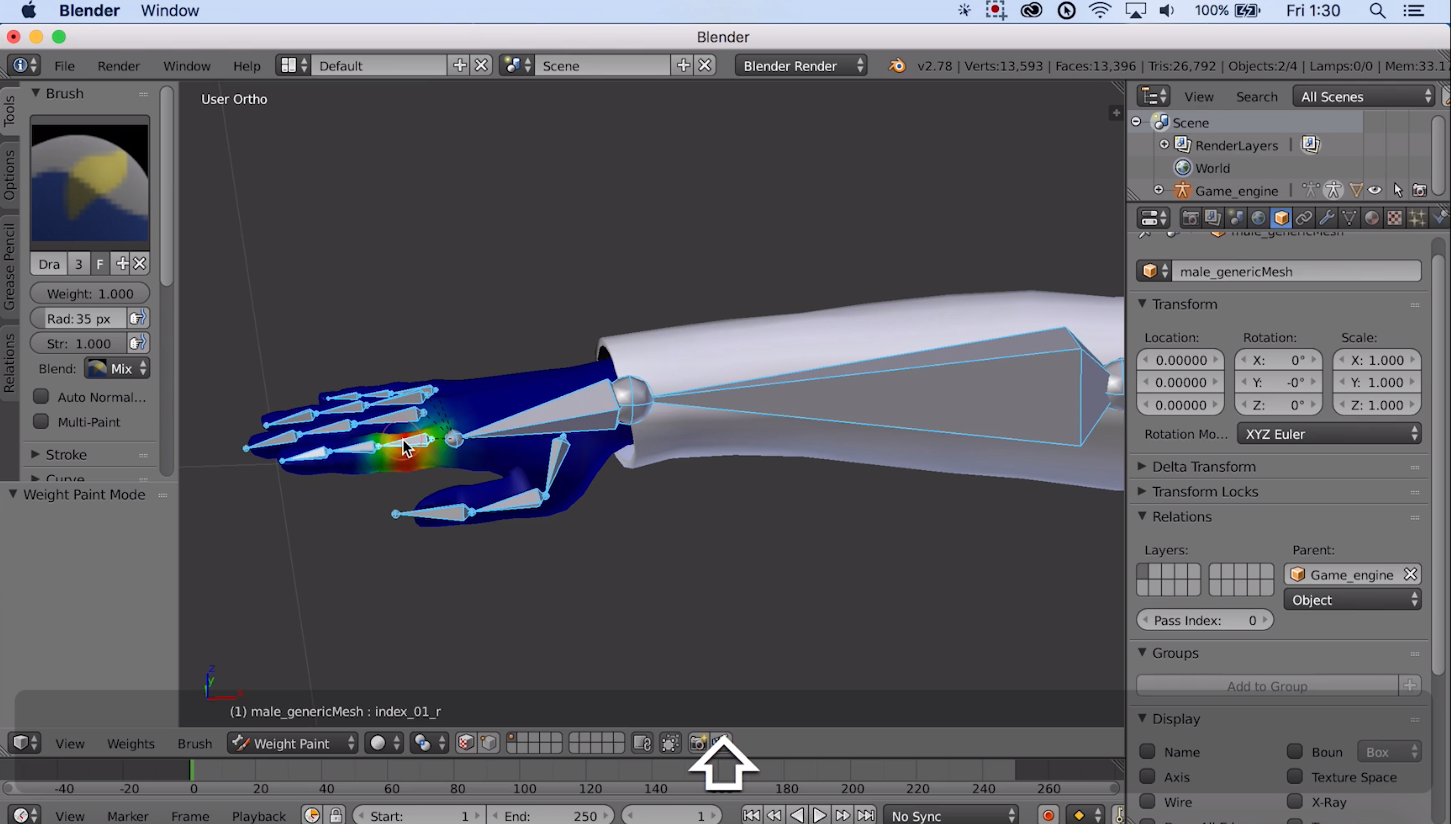Enable Auto Normalize checkbox
Image resolution: width=1451 pixels, height=824 pixels.
pyautogui.click(x=41, y=397)
